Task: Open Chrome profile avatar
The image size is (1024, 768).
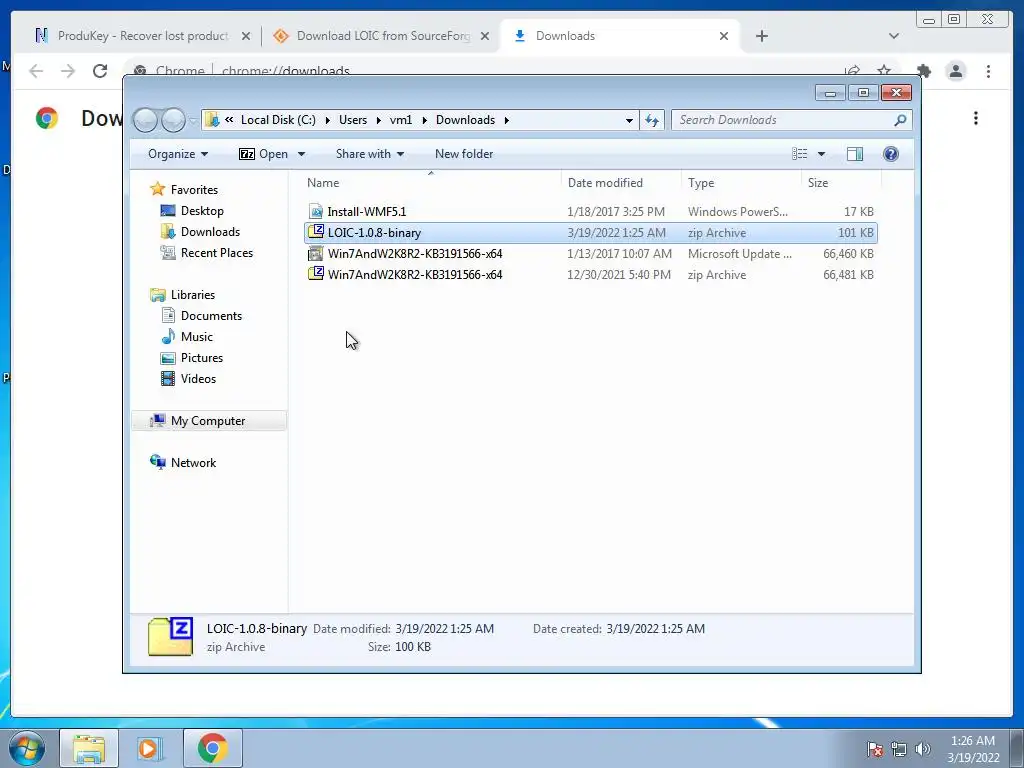Action: click(955, 71)
